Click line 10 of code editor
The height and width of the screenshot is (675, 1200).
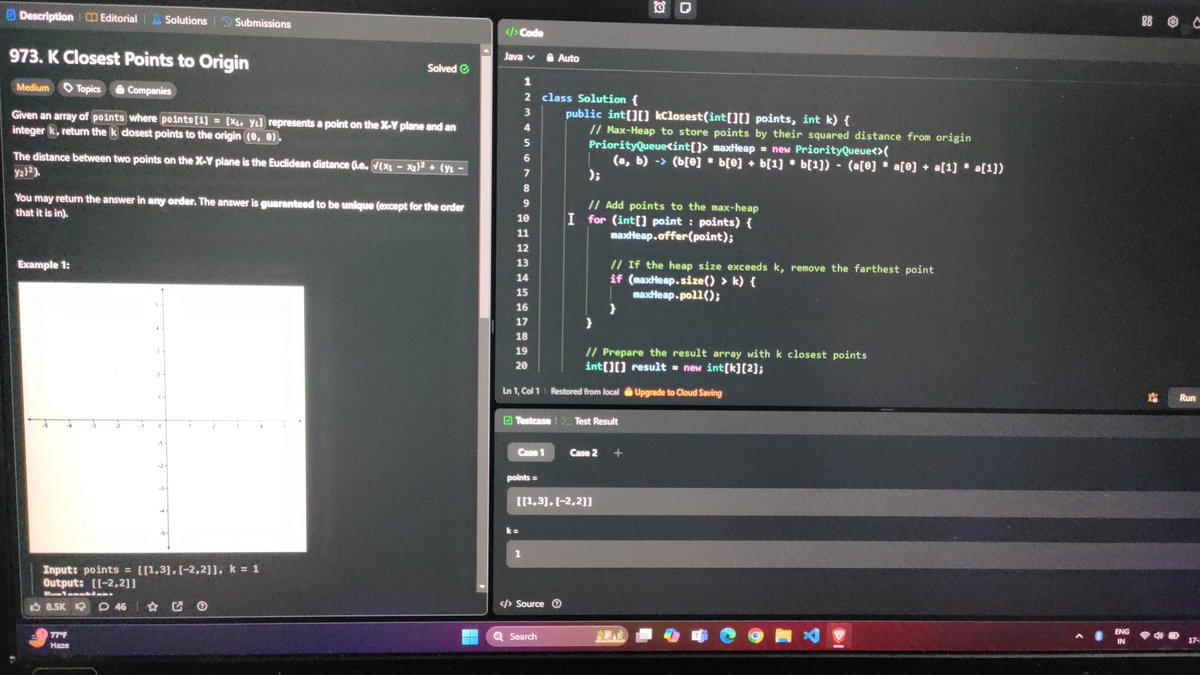tap(670, 220)
